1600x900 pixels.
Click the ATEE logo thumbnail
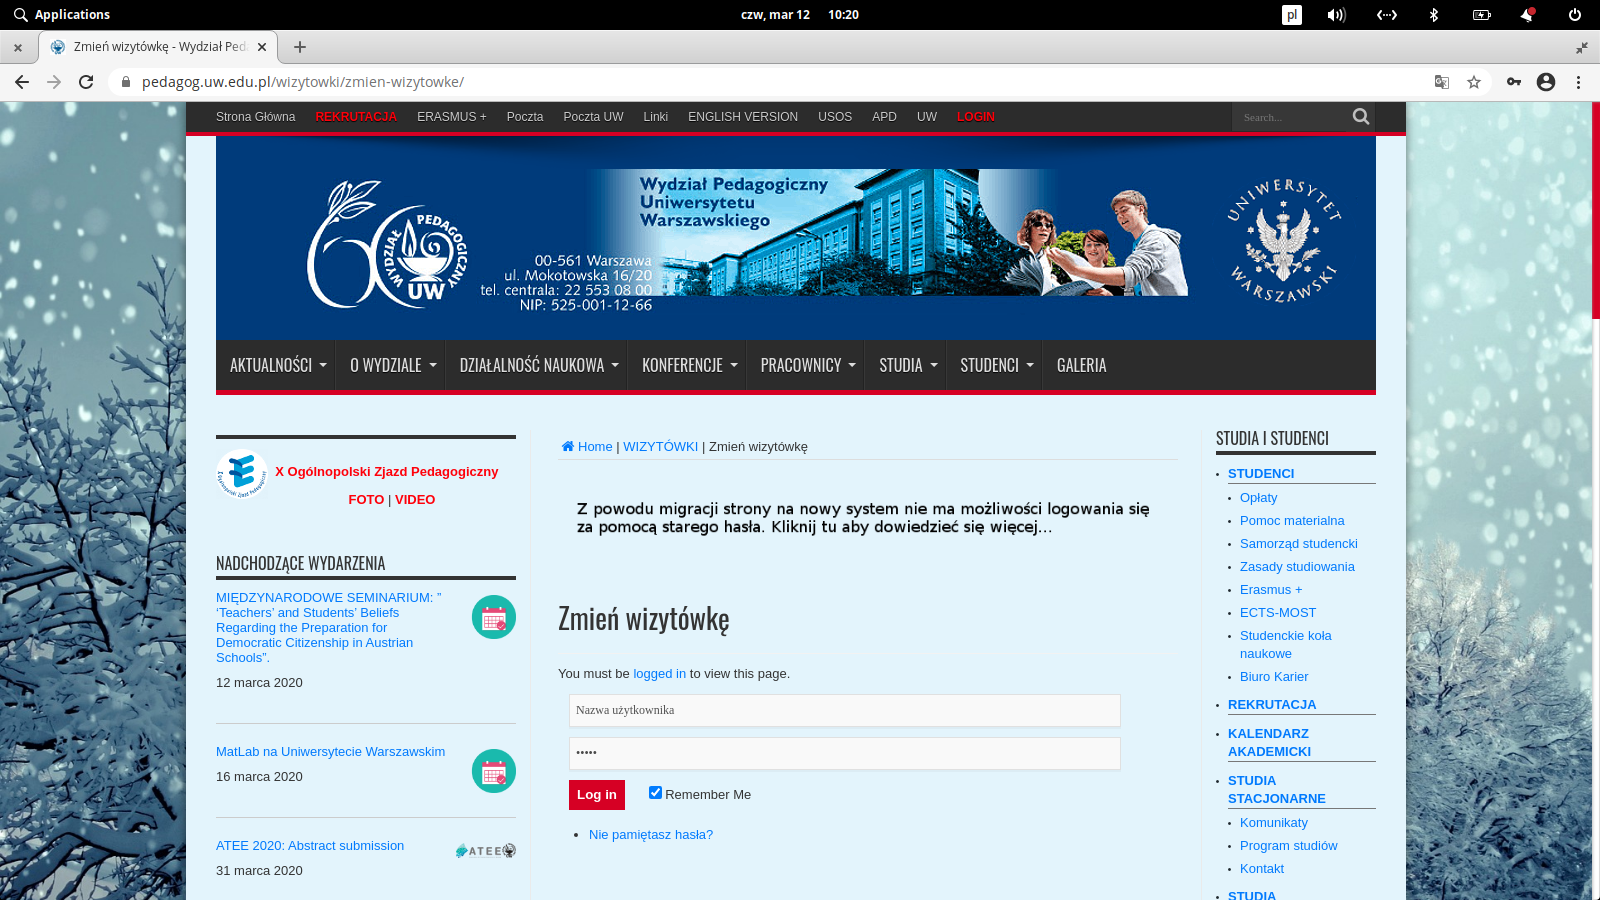(486, 851)
